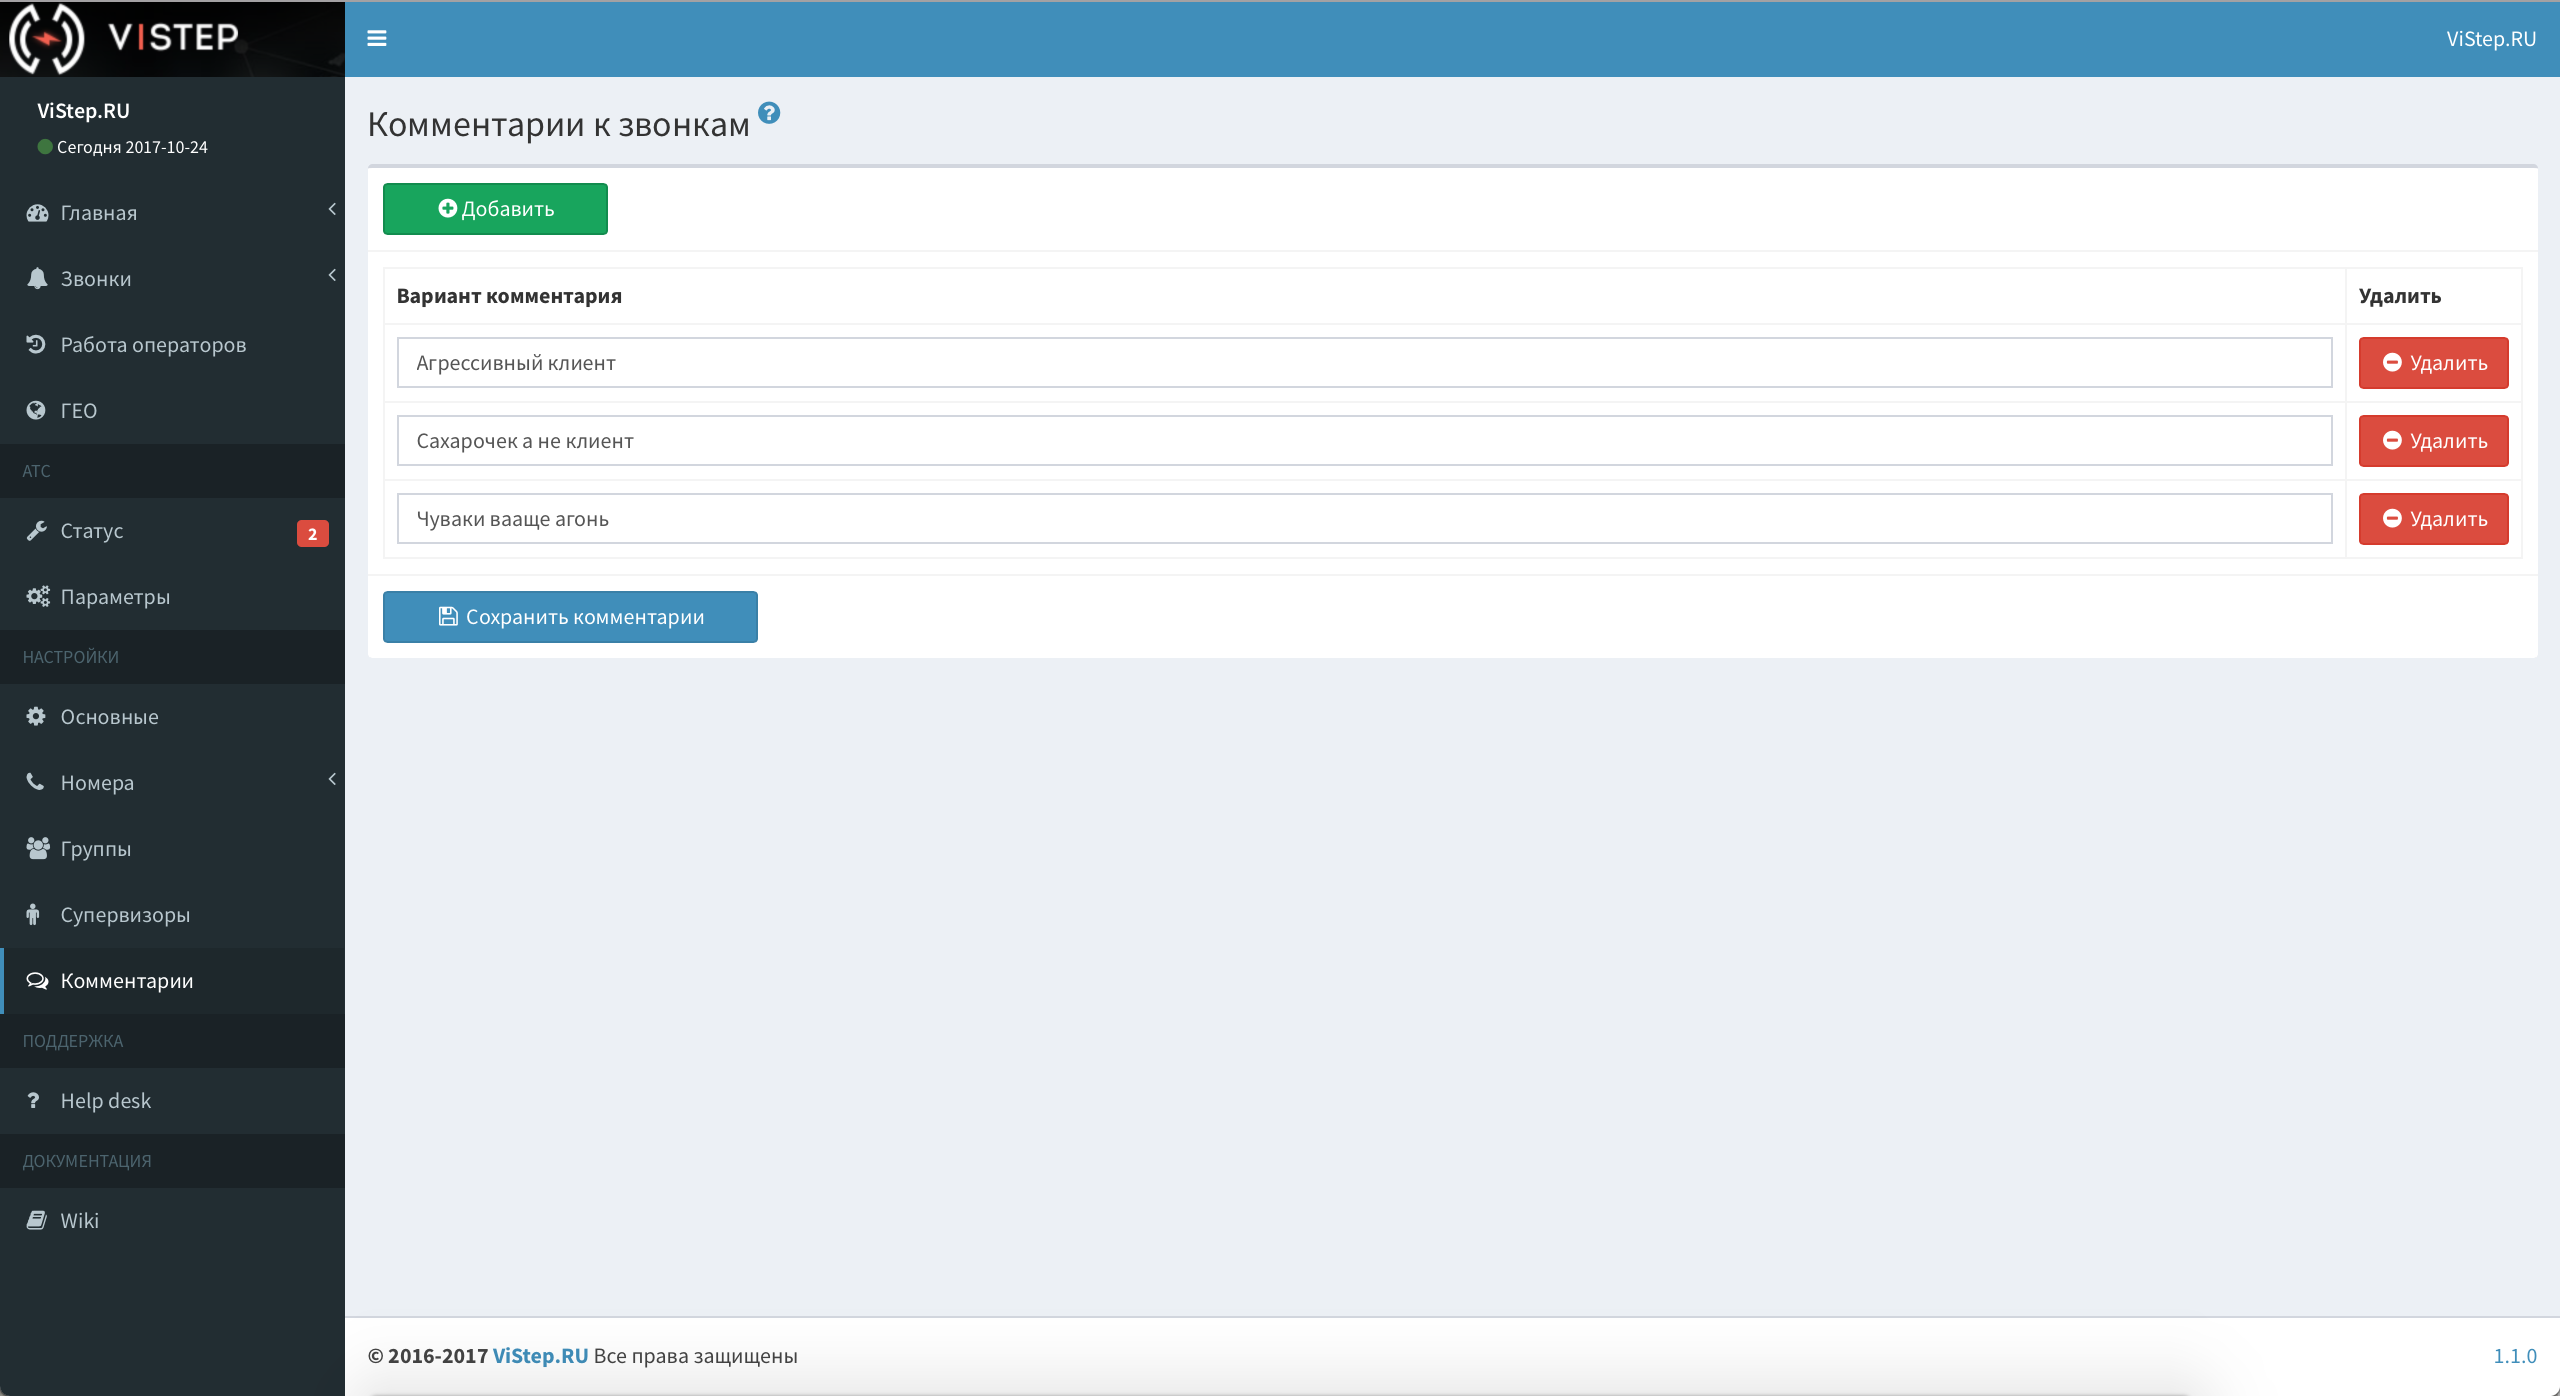This screenshot has height=1396, width=2560.
Task: Delete the Агрессивный клиент comment
Action: tap(2433, 362)
